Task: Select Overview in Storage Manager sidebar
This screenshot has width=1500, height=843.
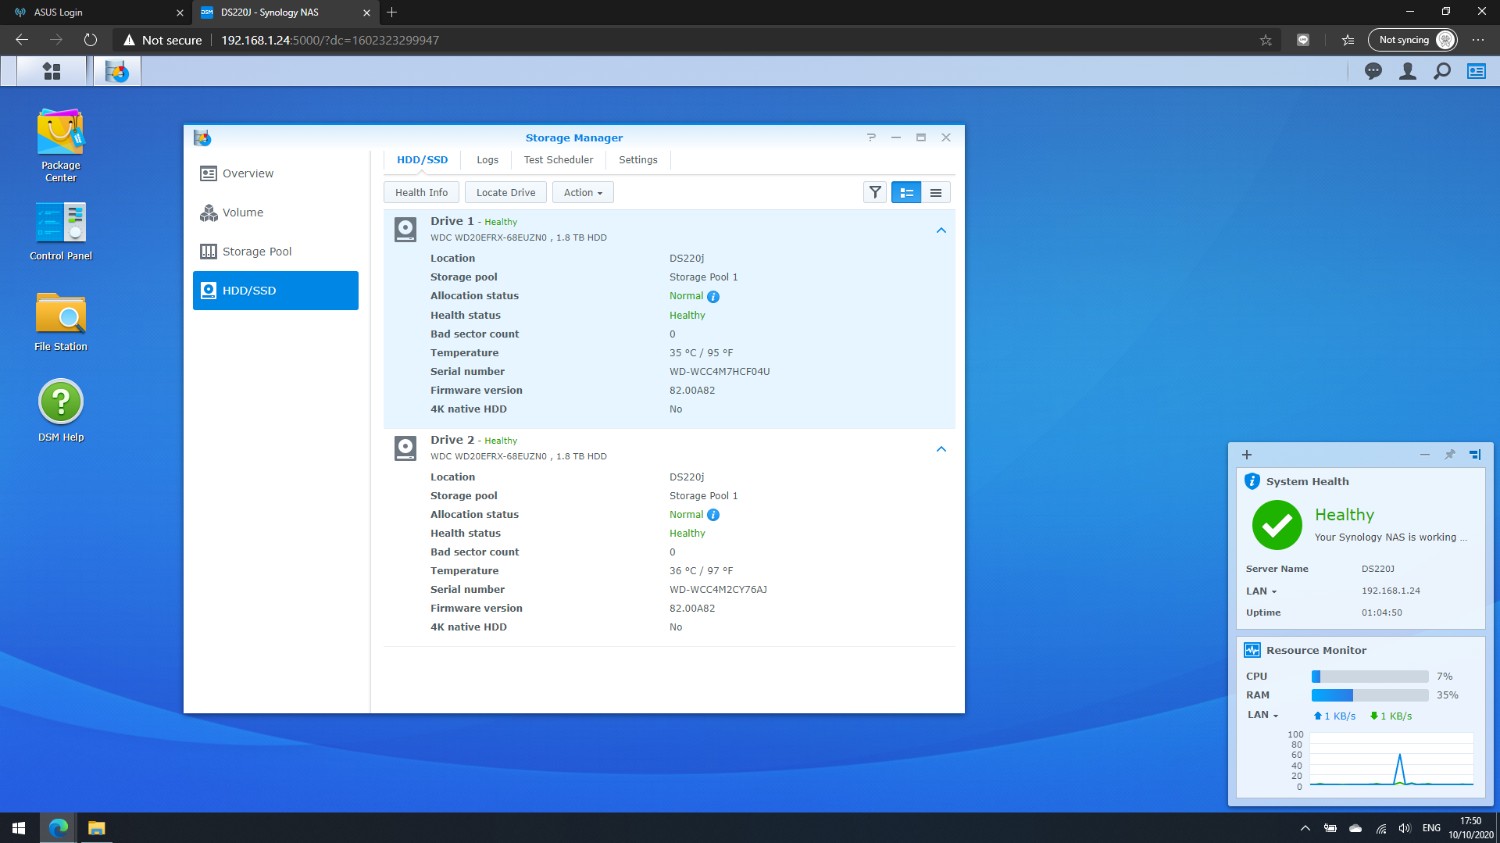Action: click(x=276, y=173)
